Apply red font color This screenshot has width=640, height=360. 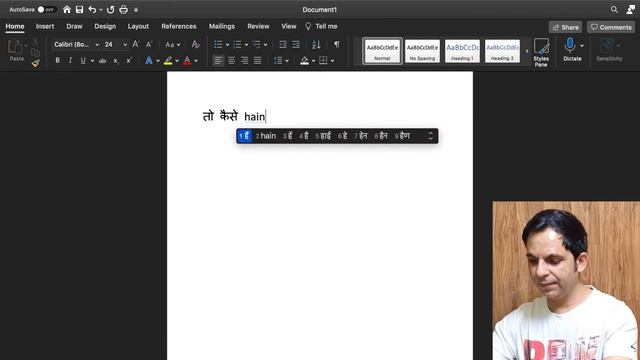click(187, 60)
